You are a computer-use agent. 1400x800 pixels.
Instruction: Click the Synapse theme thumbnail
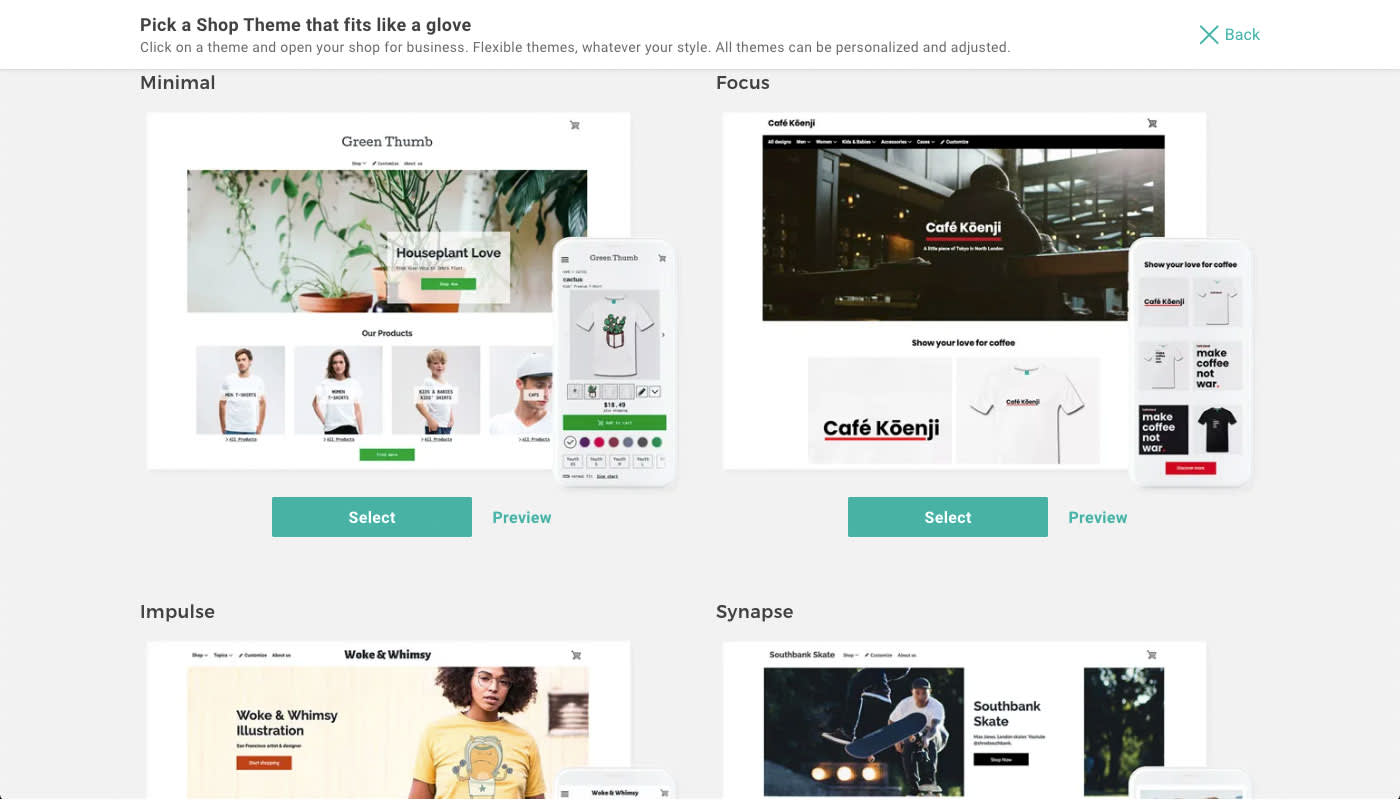[964, 719]
